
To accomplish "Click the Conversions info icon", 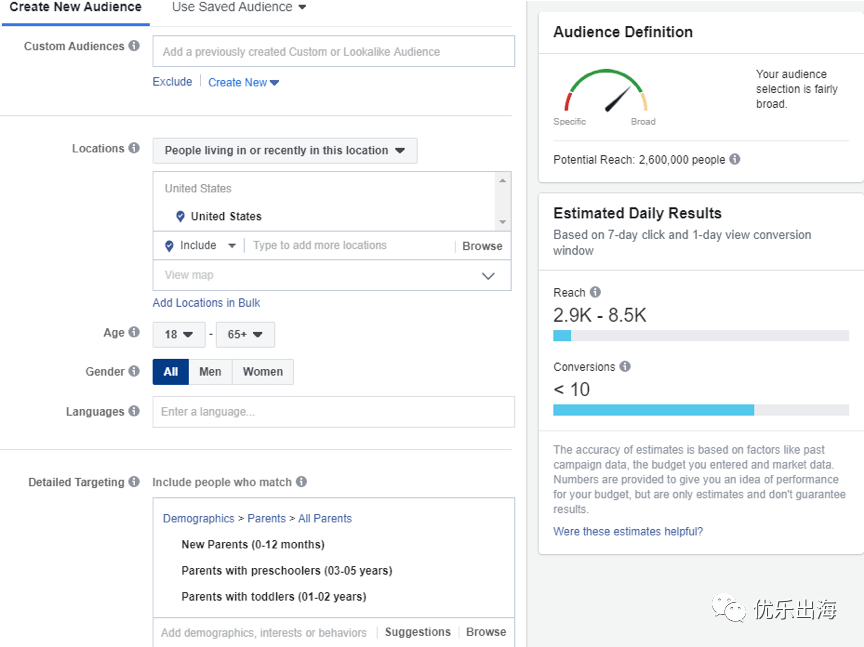I will click(x=625, y=367).
